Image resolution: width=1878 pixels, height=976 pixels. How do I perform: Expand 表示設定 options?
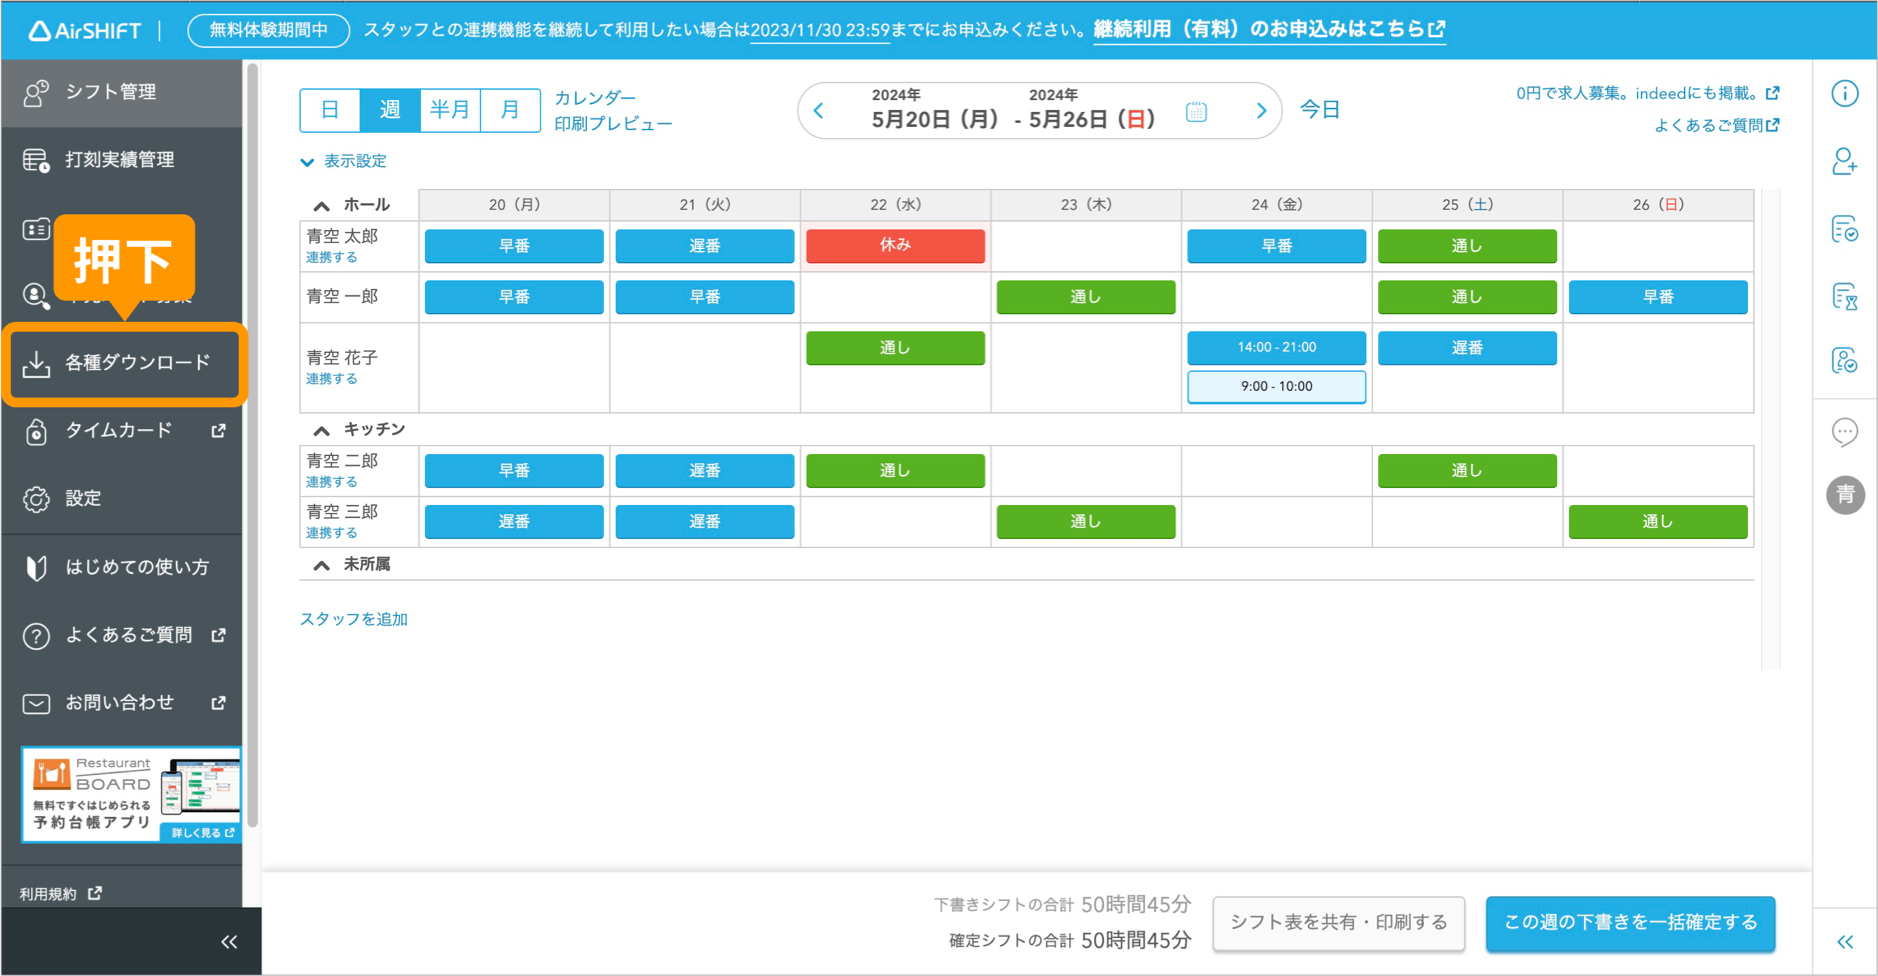click(343, 161)
